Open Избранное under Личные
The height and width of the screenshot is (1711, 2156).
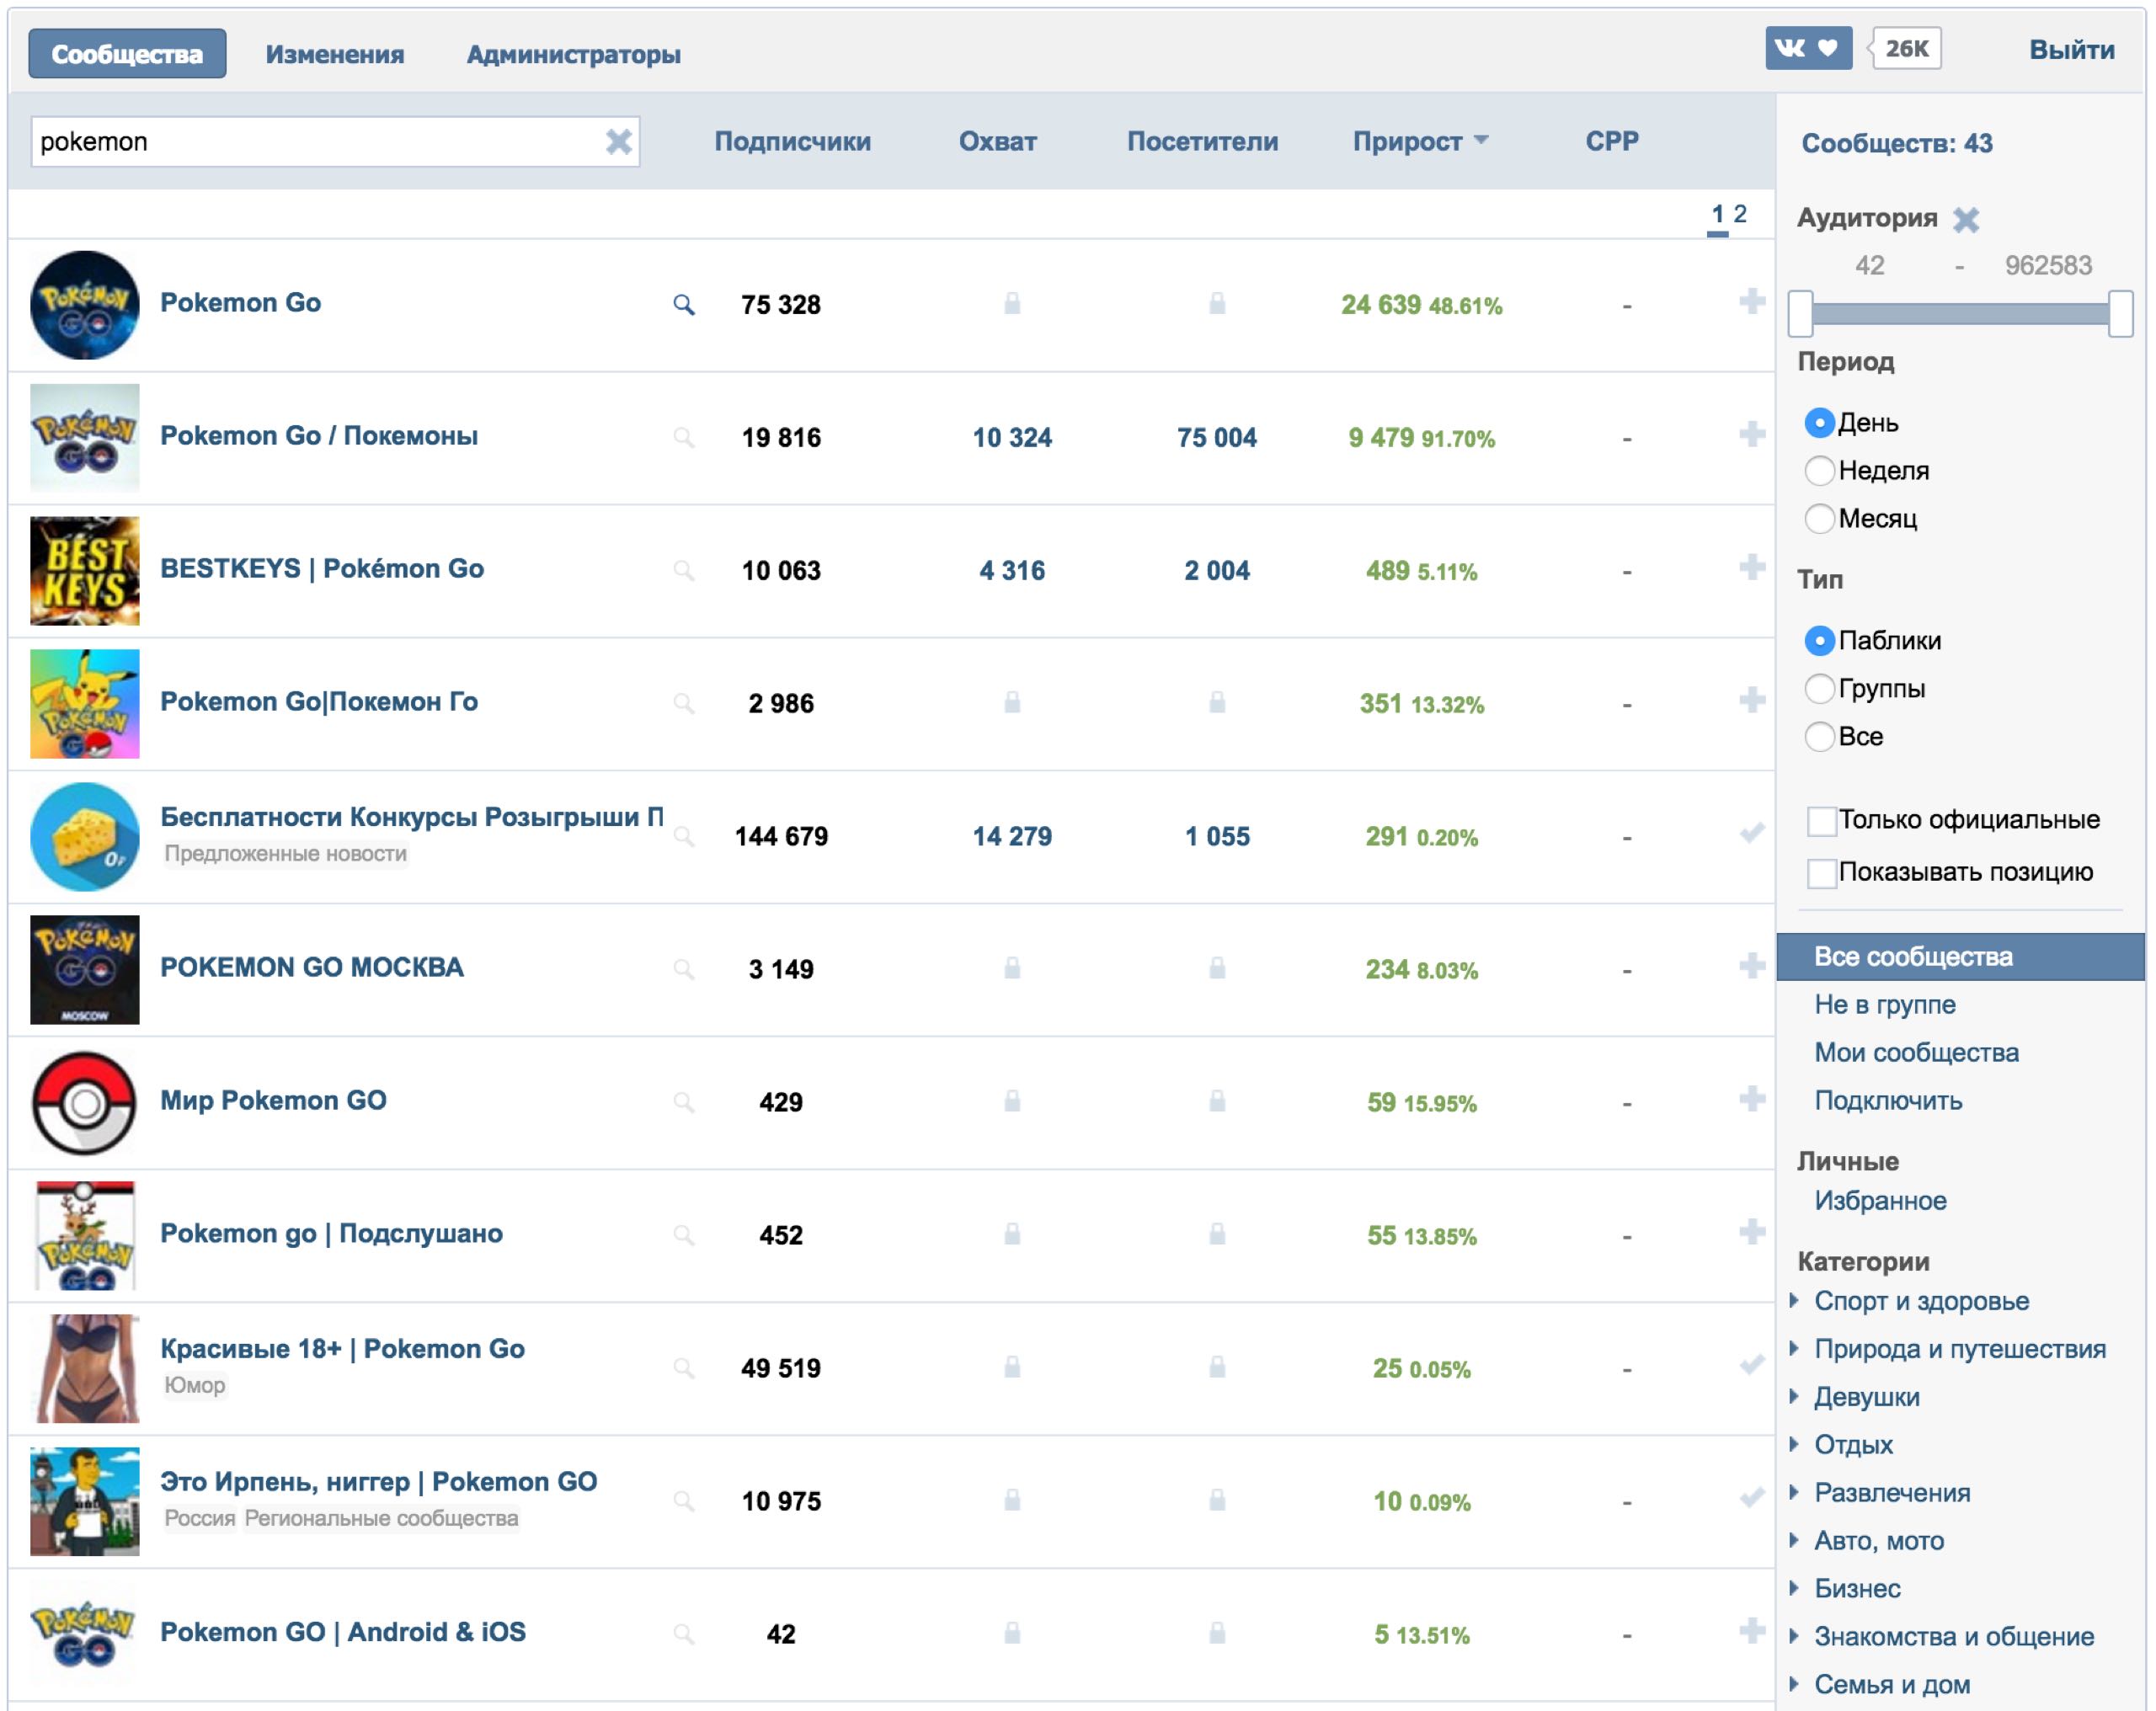[1880, 1200]
